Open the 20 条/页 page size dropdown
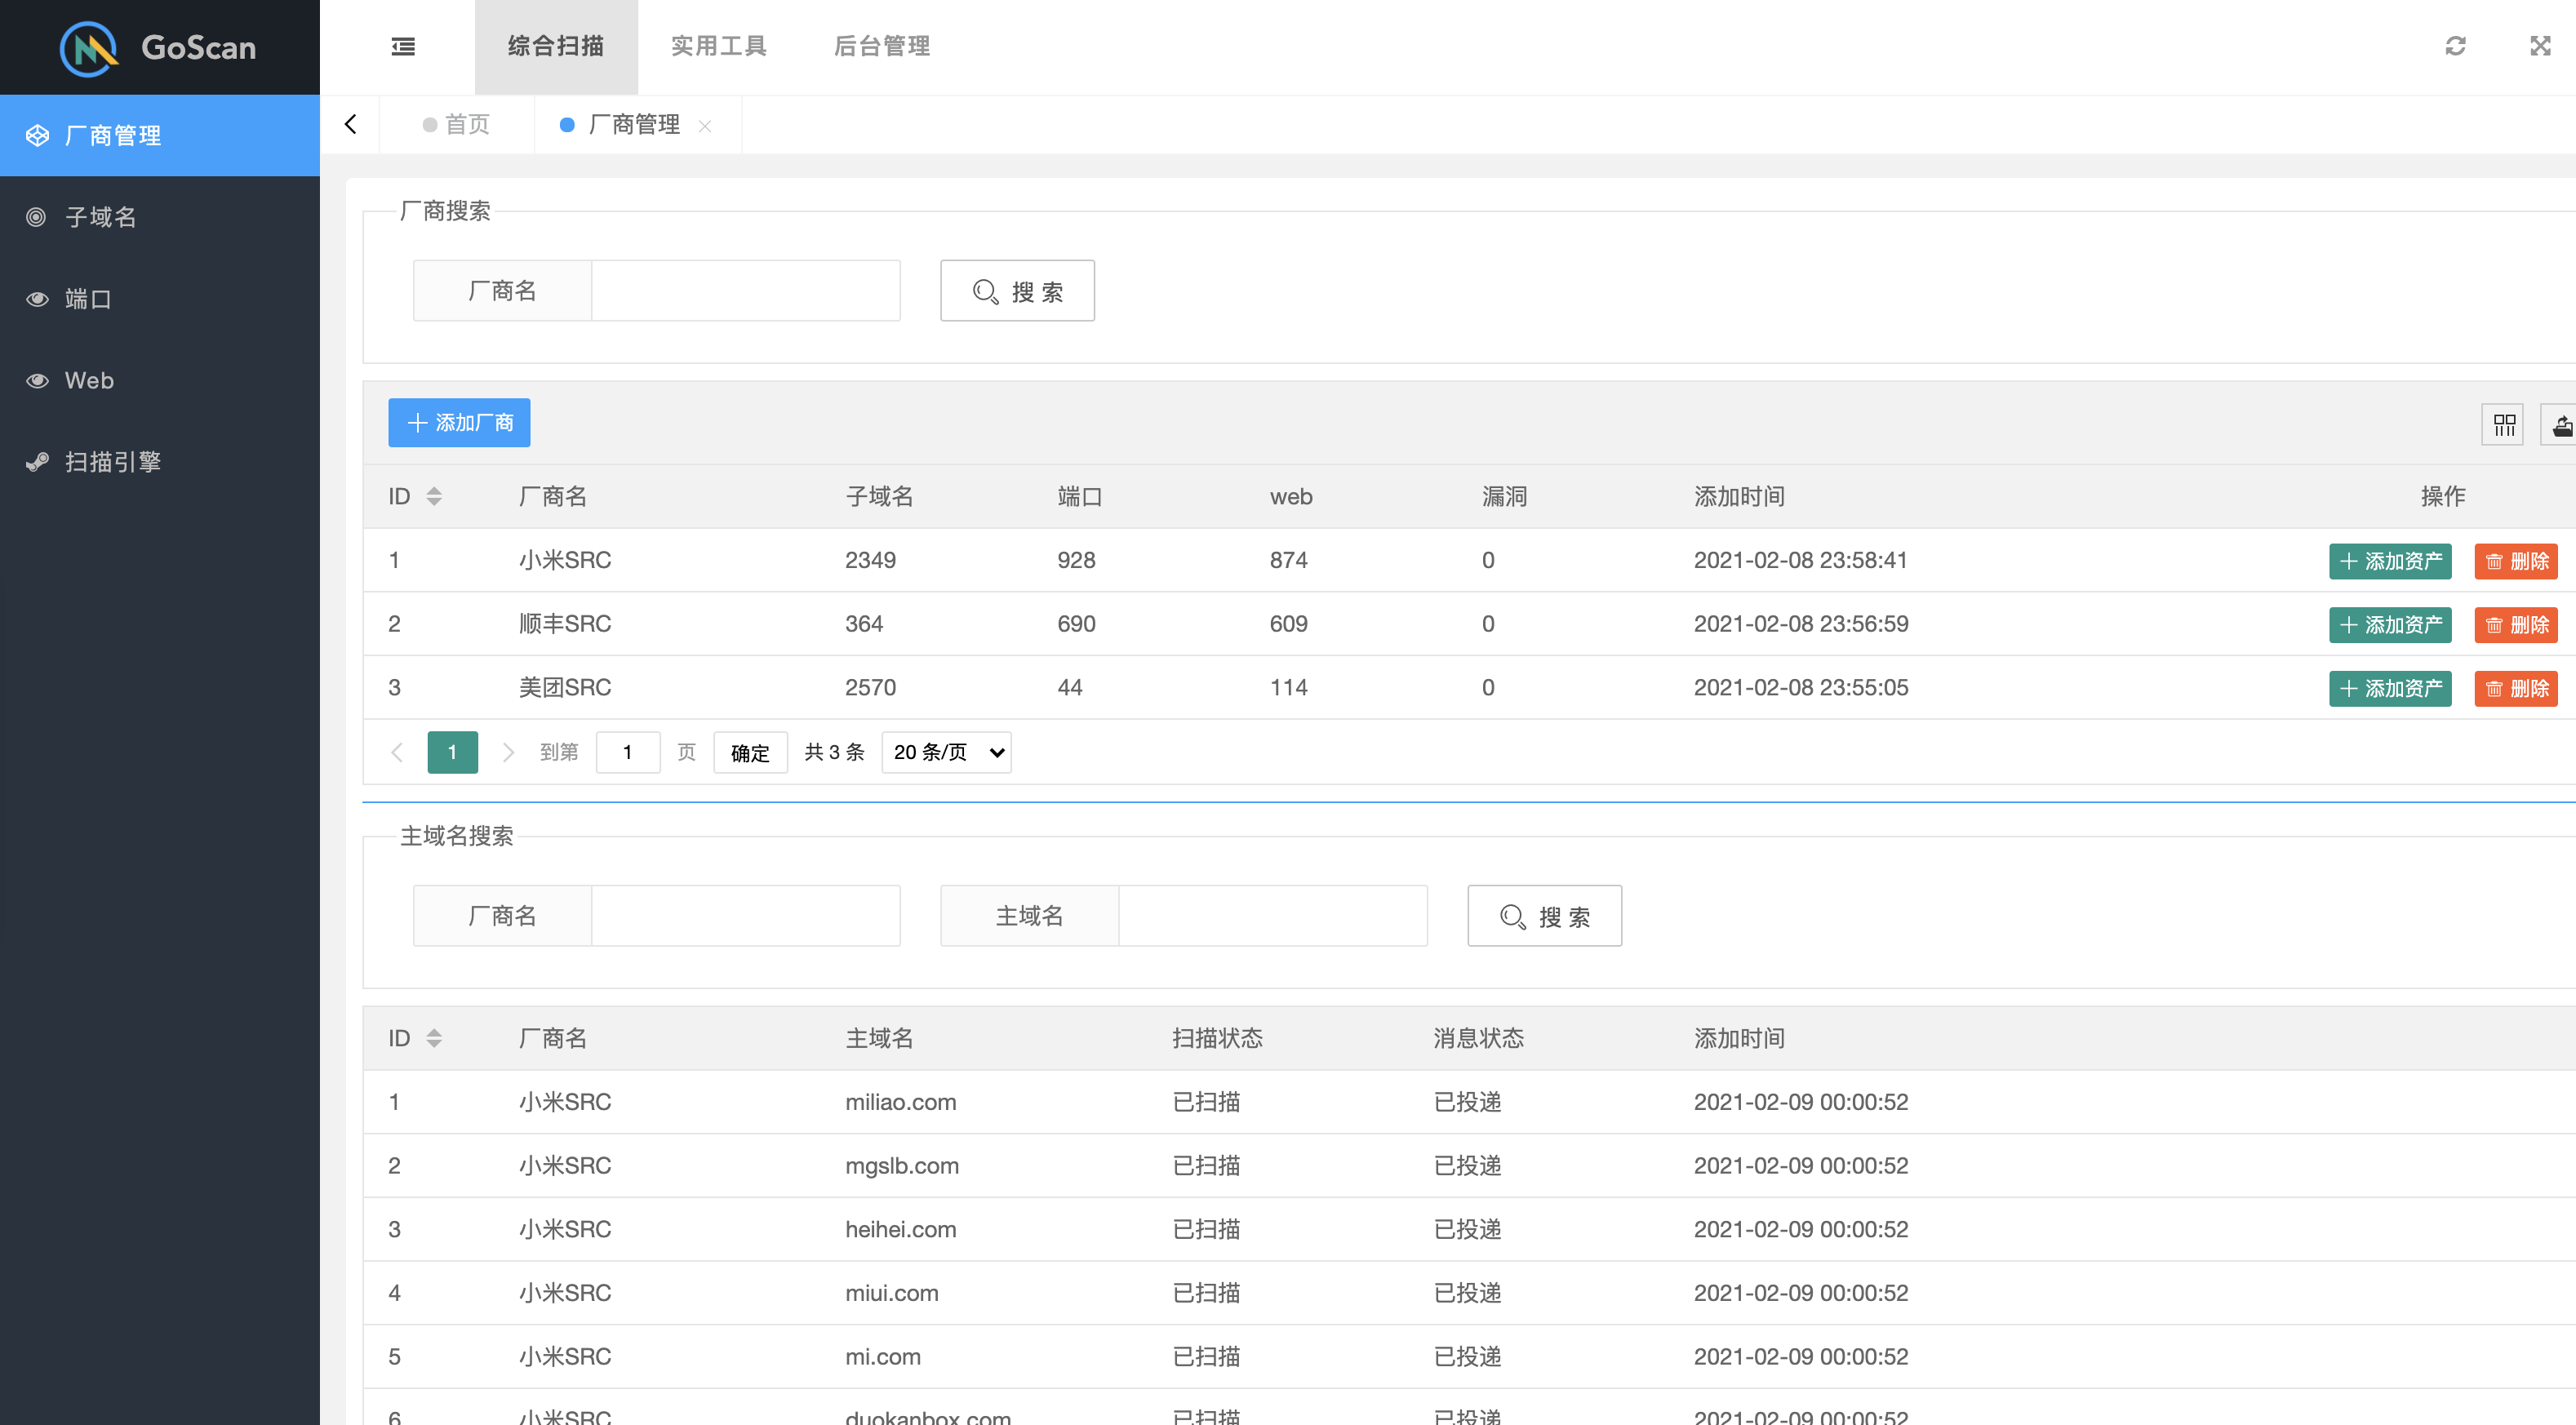The width and height of the screenshot is (2576, 1425). tap(946, 752)
